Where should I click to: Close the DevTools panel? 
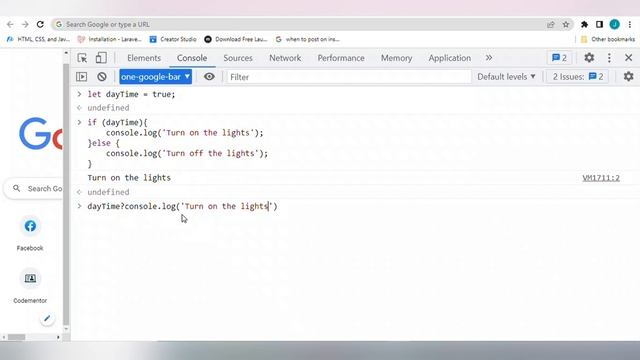click(629, 58)
